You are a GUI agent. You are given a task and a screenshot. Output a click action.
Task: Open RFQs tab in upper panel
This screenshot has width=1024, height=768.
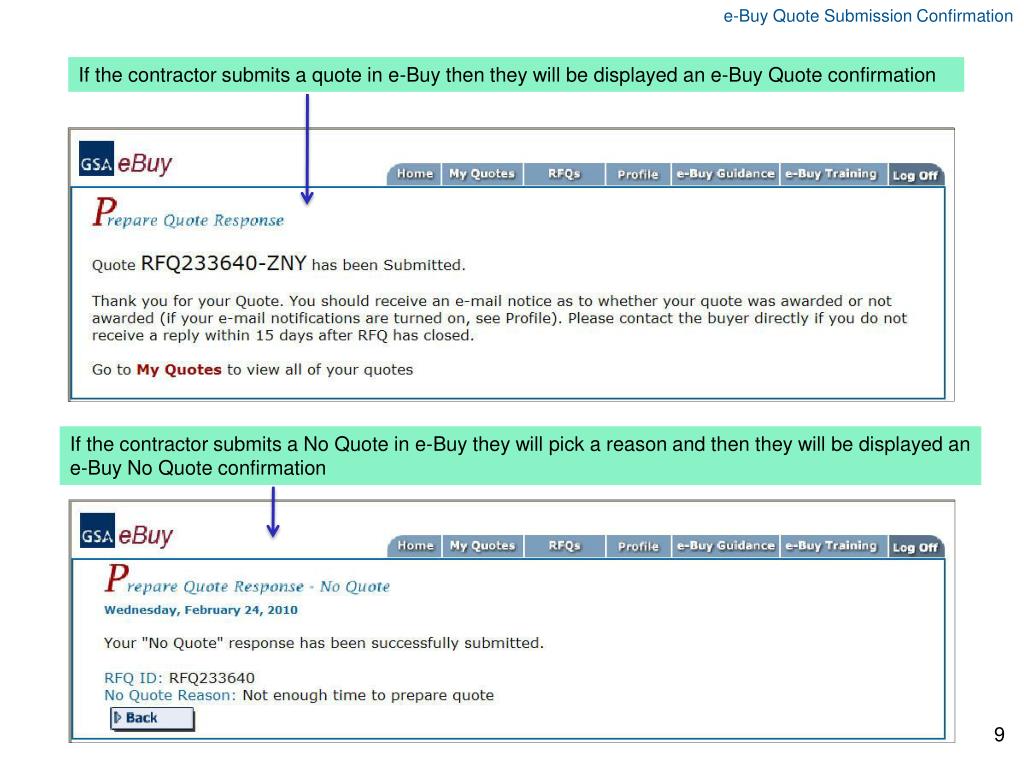(564, 174)
